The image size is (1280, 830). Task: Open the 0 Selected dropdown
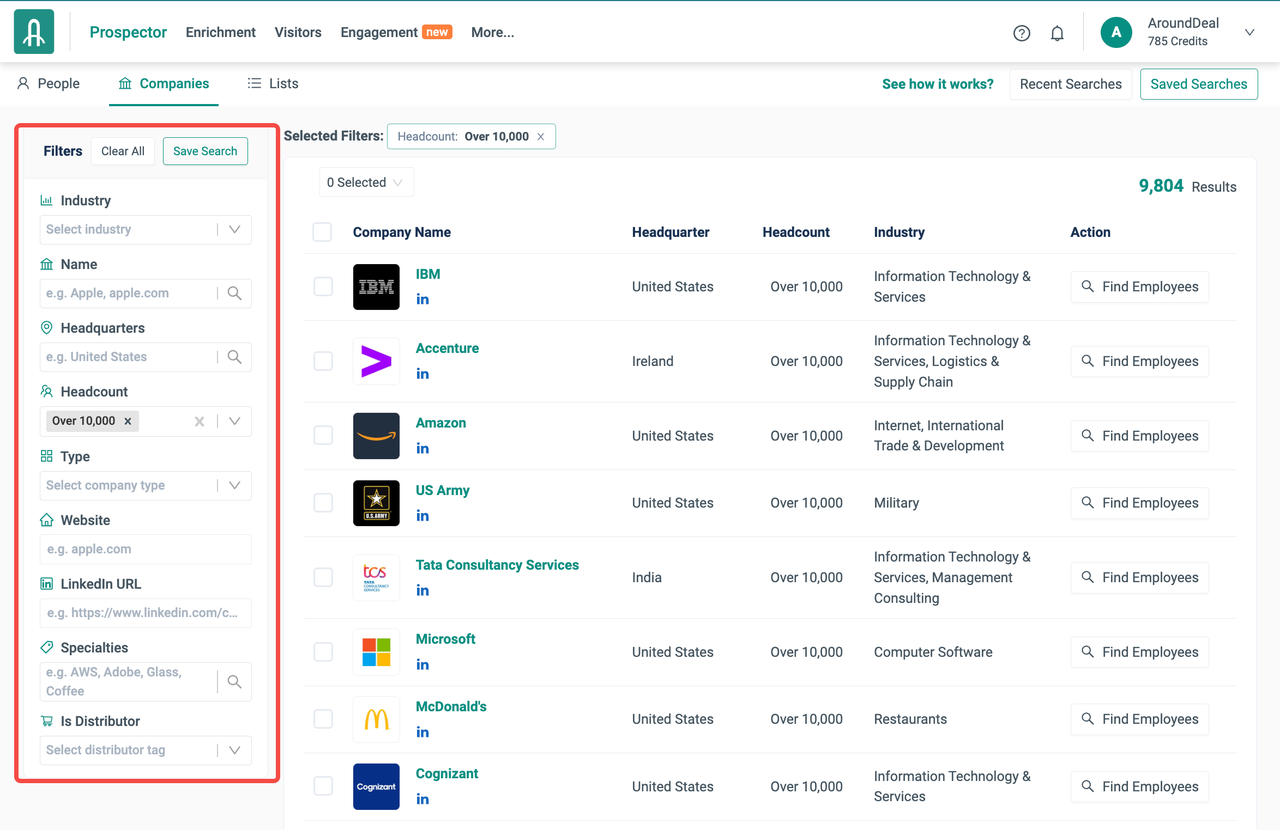click(x=365, y=182)
